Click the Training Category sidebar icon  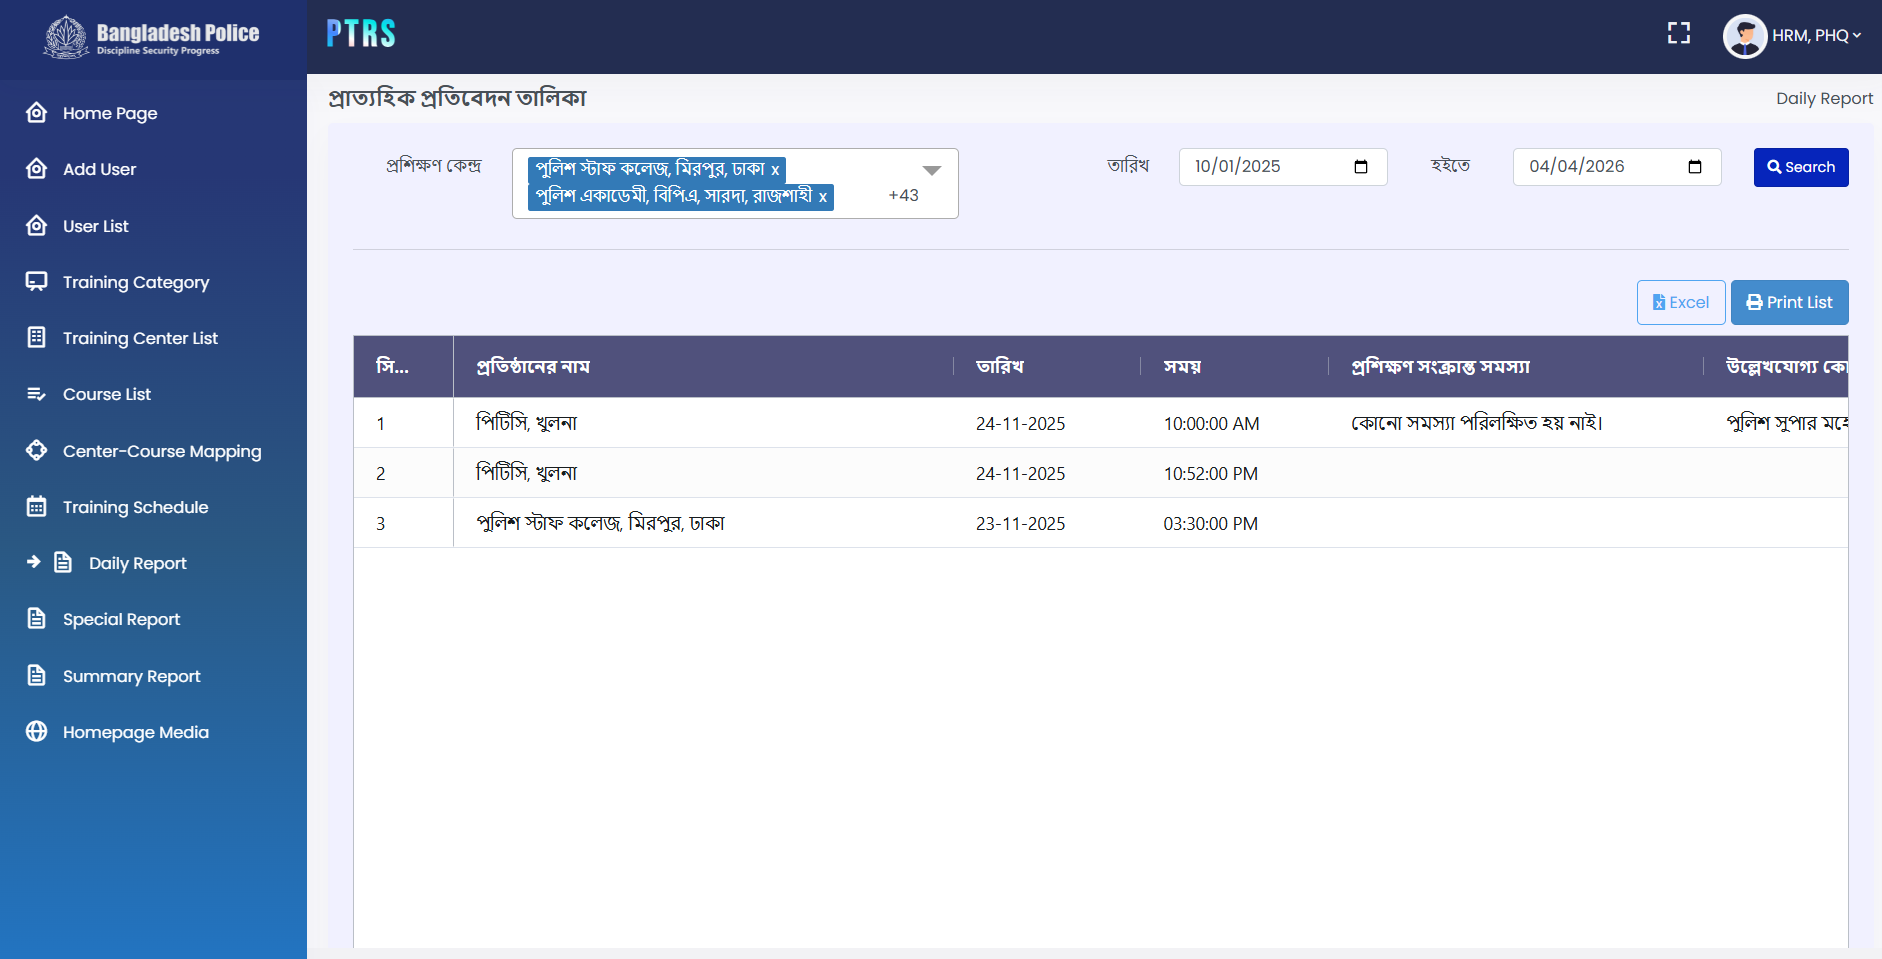[37, 282]
